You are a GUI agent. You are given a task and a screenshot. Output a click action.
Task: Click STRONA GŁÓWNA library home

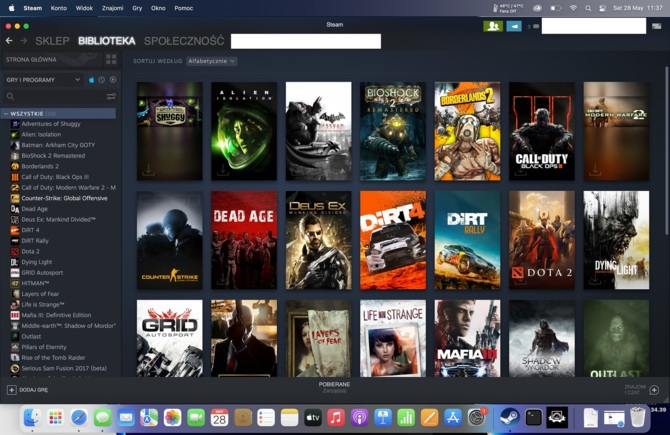pyautogui.click(x=31, y=59)
